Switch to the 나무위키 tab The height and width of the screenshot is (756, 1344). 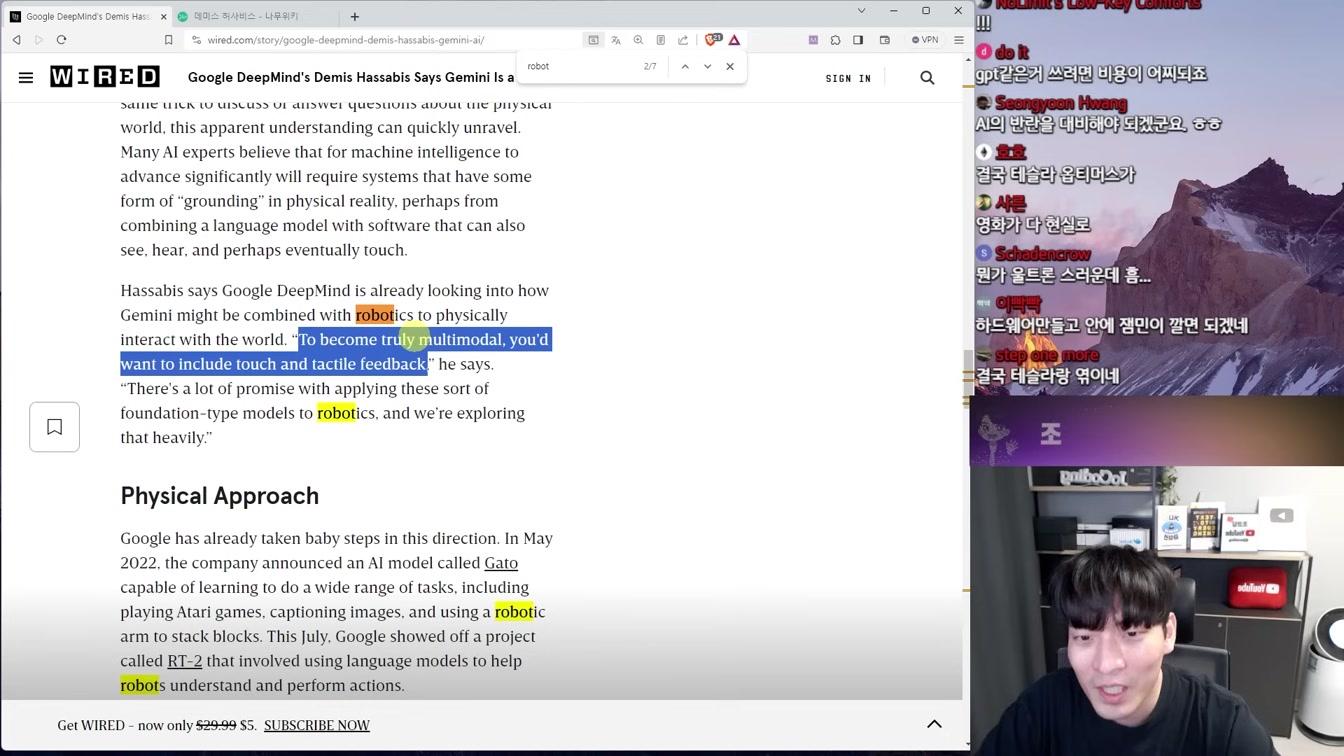click(255, 16)
